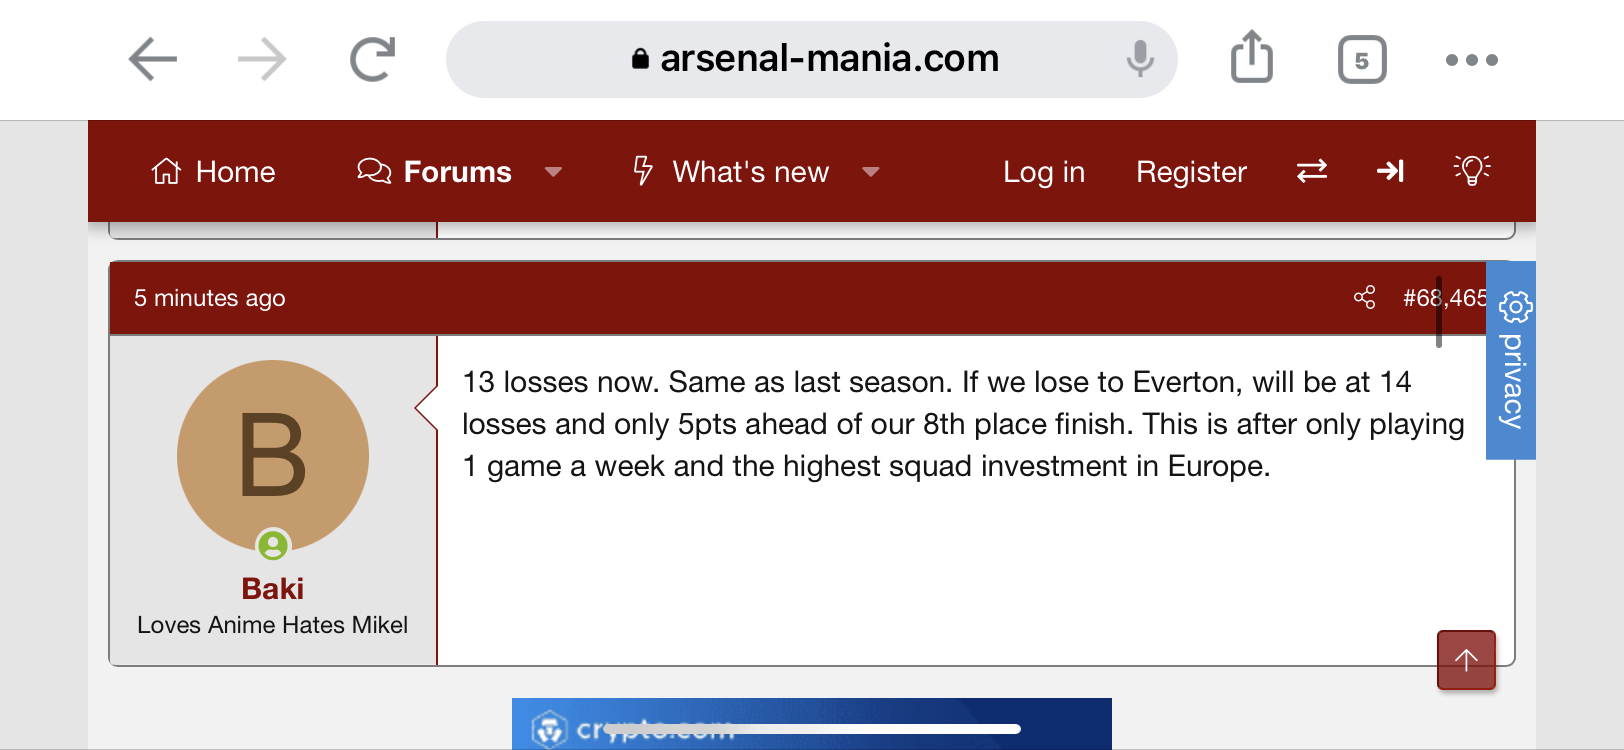Screen dimensions: 1624x750
Task: Expand the Forums dropdown arrow
Action: click(x=553, y=172)
